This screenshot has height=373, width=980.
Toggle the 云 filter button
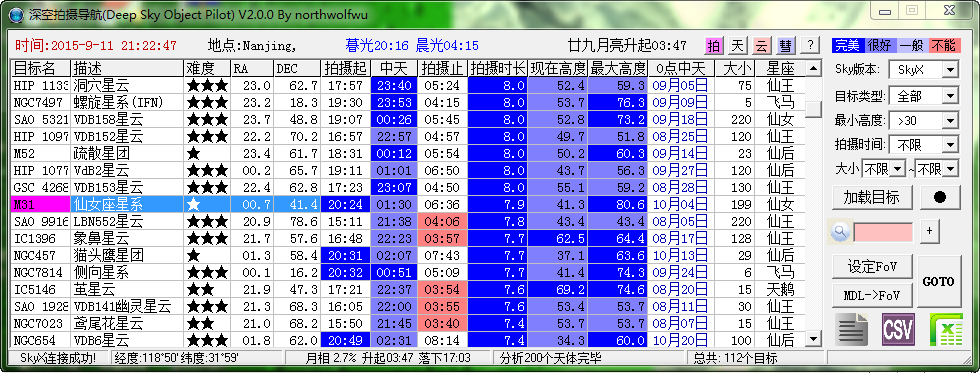click(761, 45)
